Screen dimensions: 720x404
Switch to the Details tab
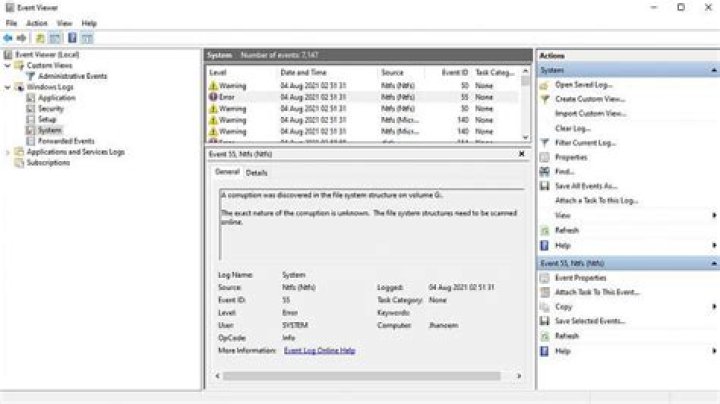coord(256,173)
